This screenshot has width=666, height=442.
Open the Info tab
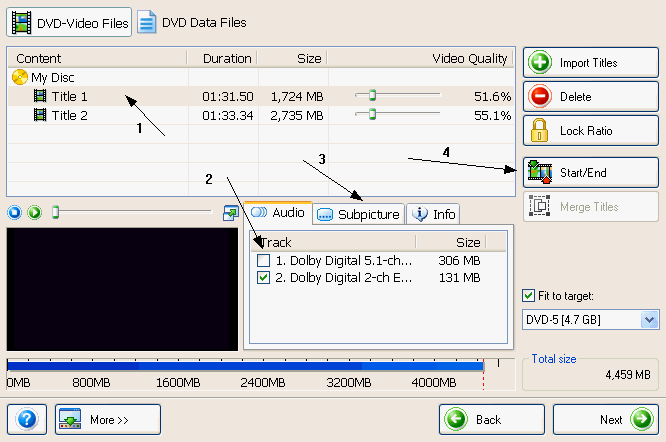433,214
